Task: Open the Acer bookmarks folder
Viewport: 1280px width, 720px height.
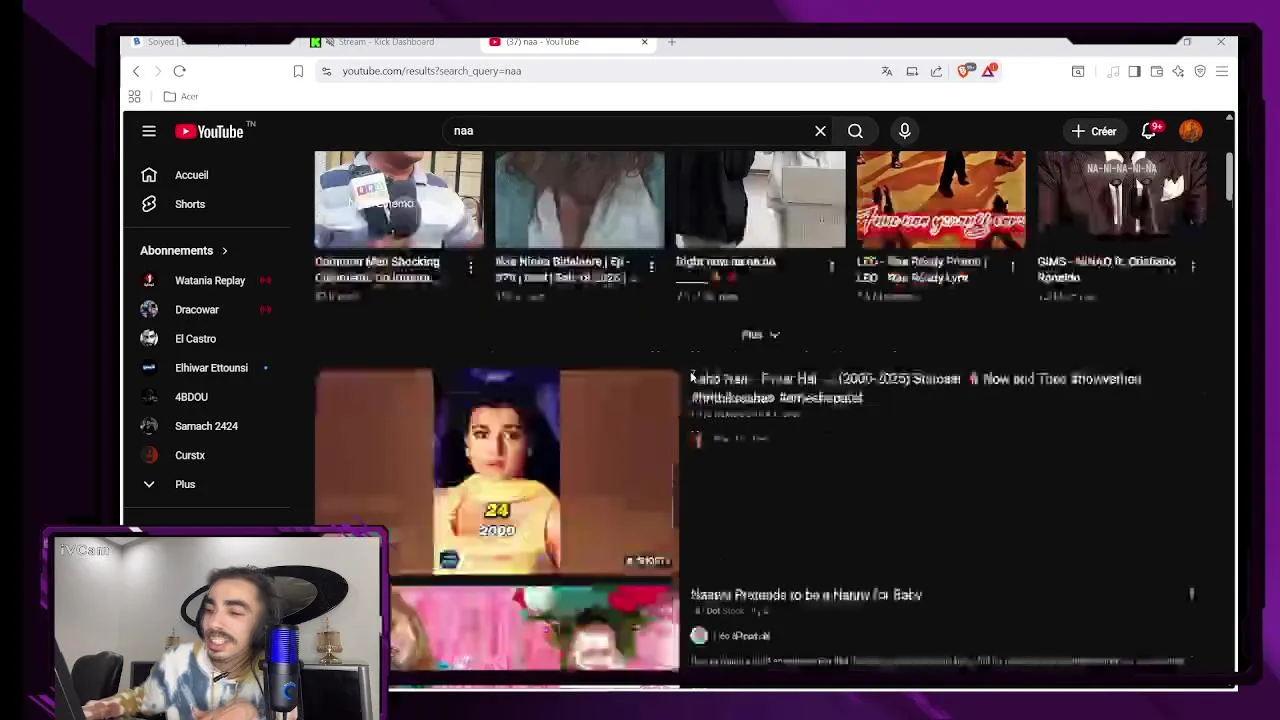Action: coord(181,96)
